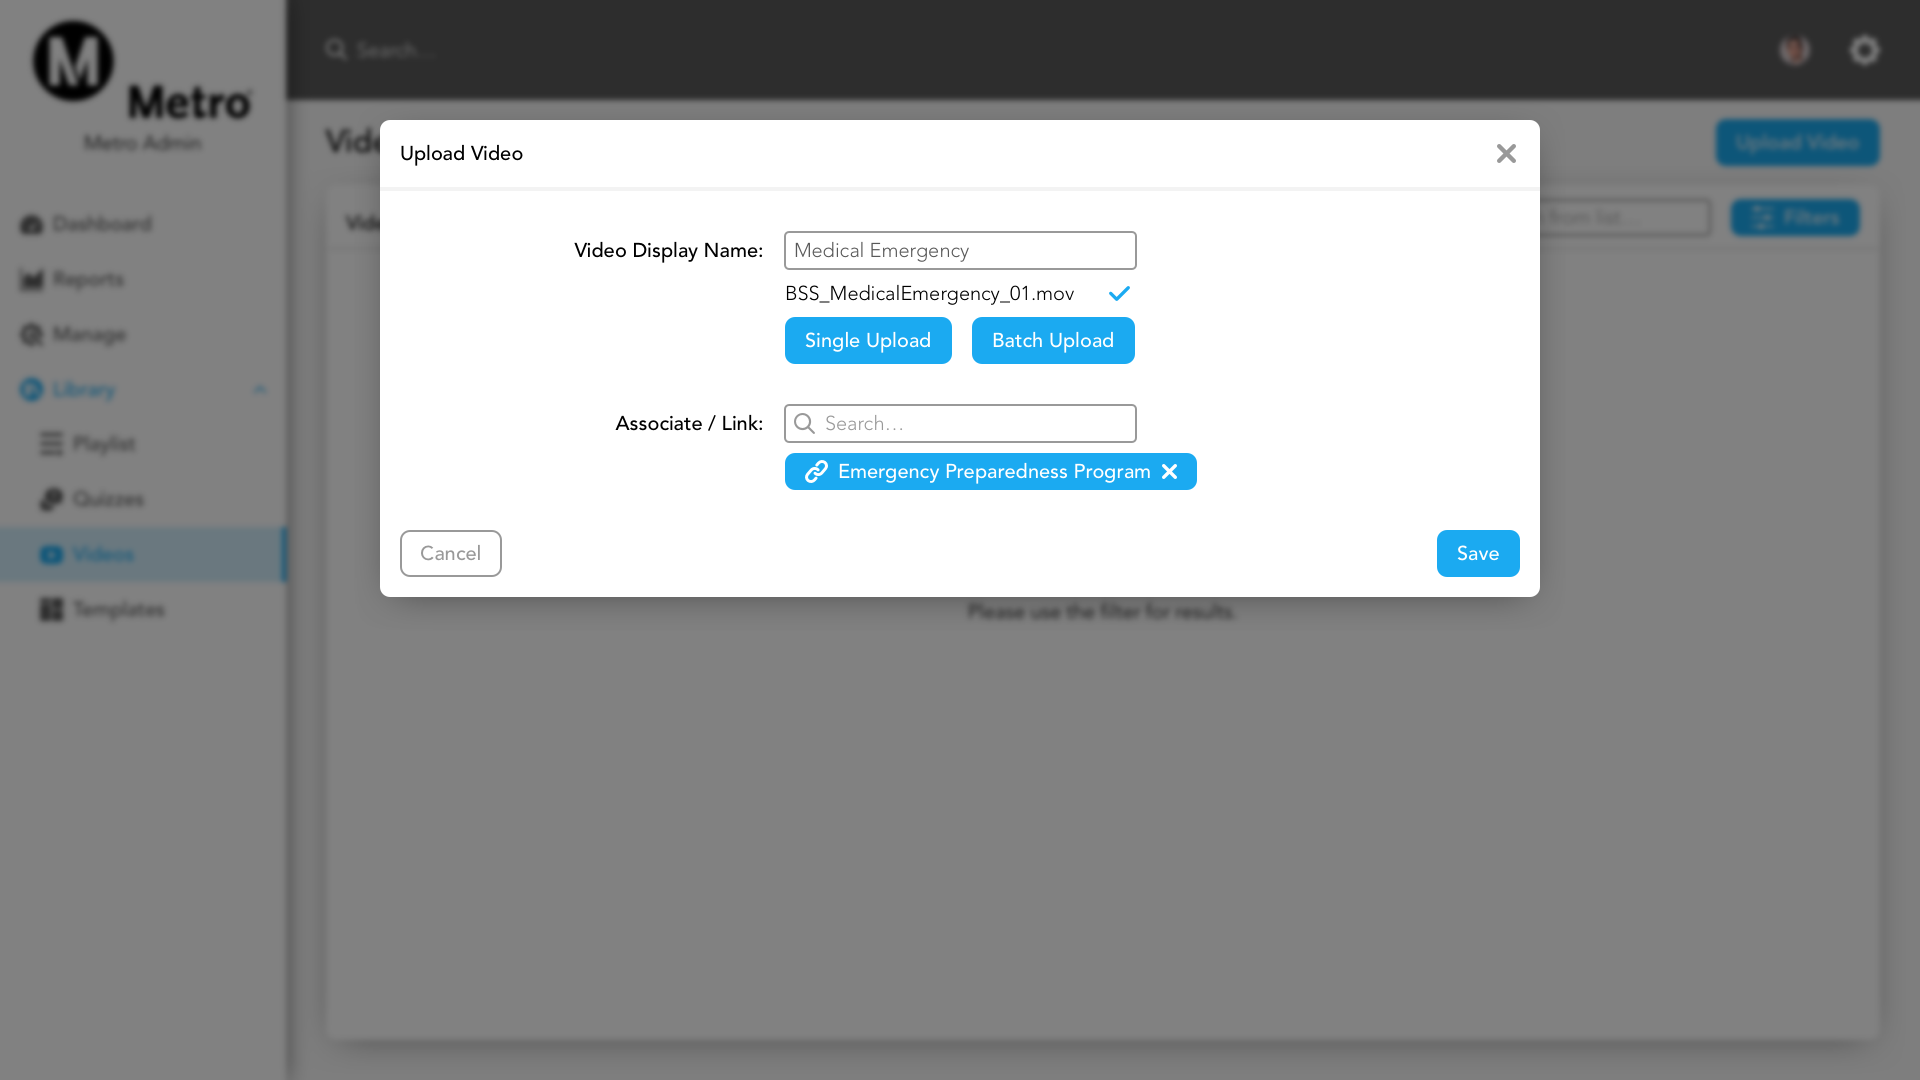1920x1080 pixels.
Task: Open the Filters button
Action: pyautogui.click(x=1795, y=217)
